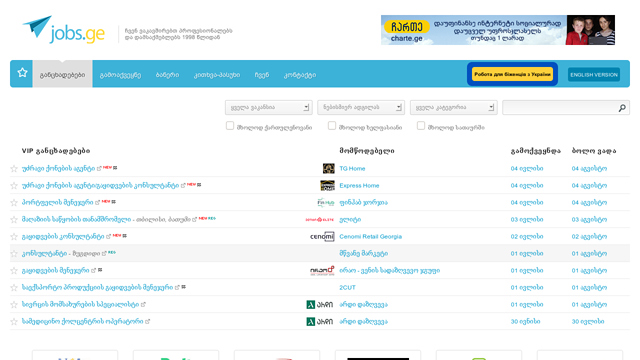Open the Express Home company link

pyautogui.click(x=359, y=185)
